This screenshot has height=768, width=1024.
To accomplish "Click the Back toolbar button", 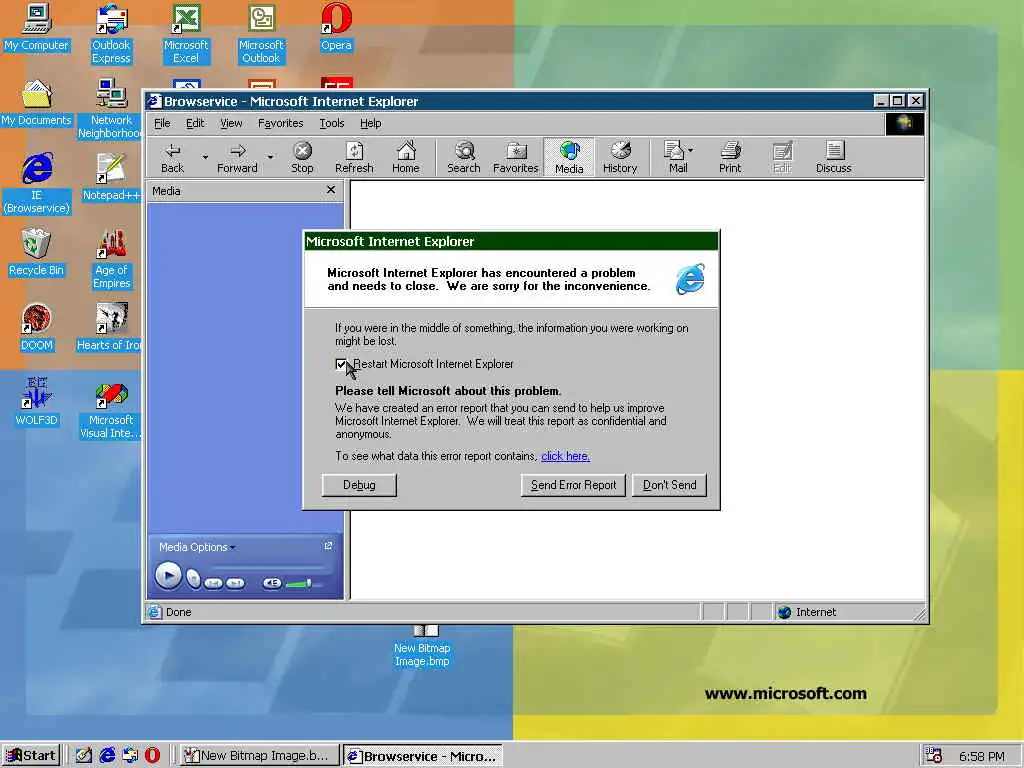I will tap(172, 157).
